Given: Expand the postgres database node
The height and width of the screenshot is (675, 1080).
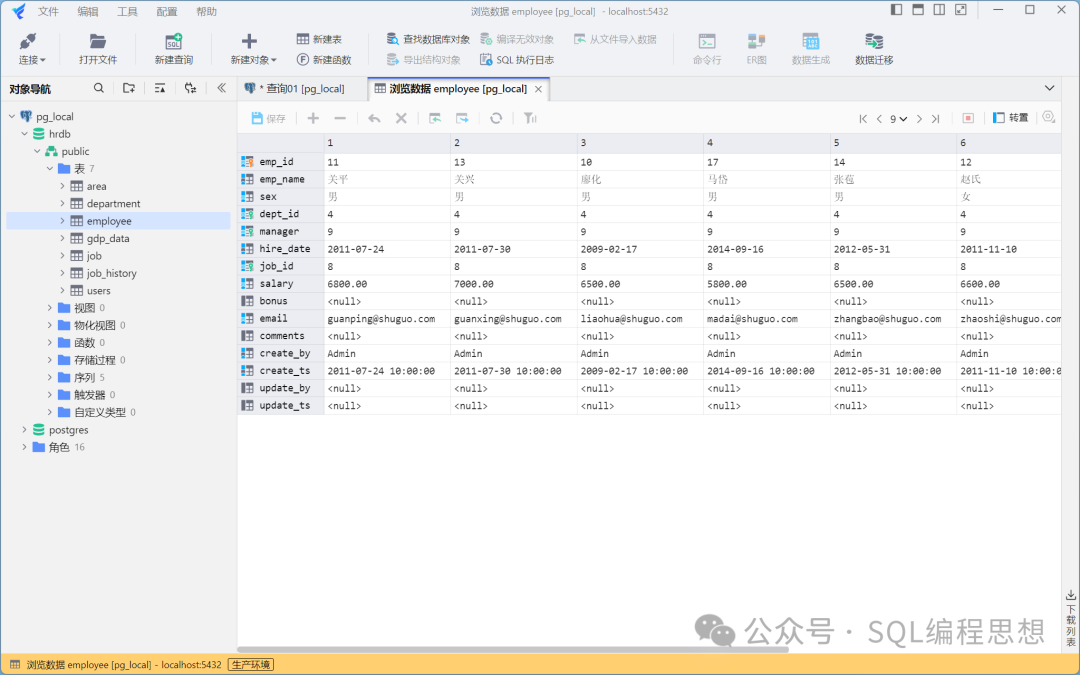Looking at the screenshot, I should pos(25,430).
